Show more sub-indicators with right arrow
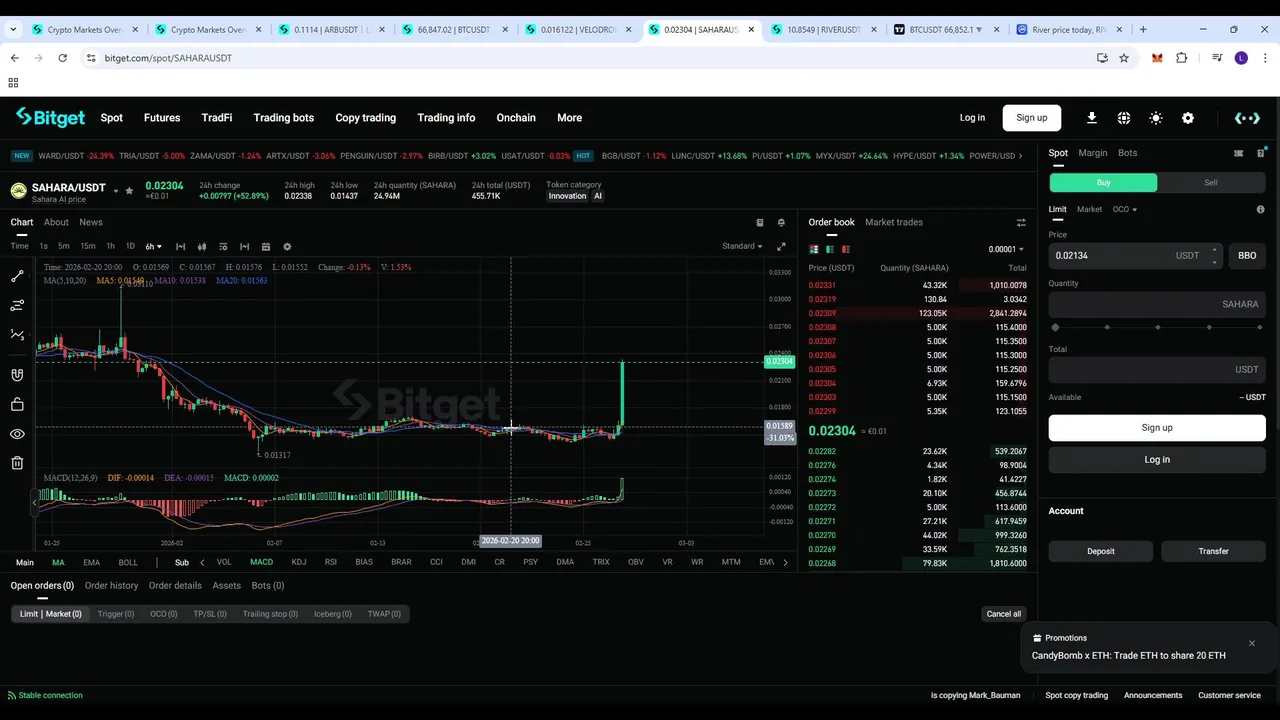The height and width of the screenshot is (720, 1280). [x=785, y=562]
